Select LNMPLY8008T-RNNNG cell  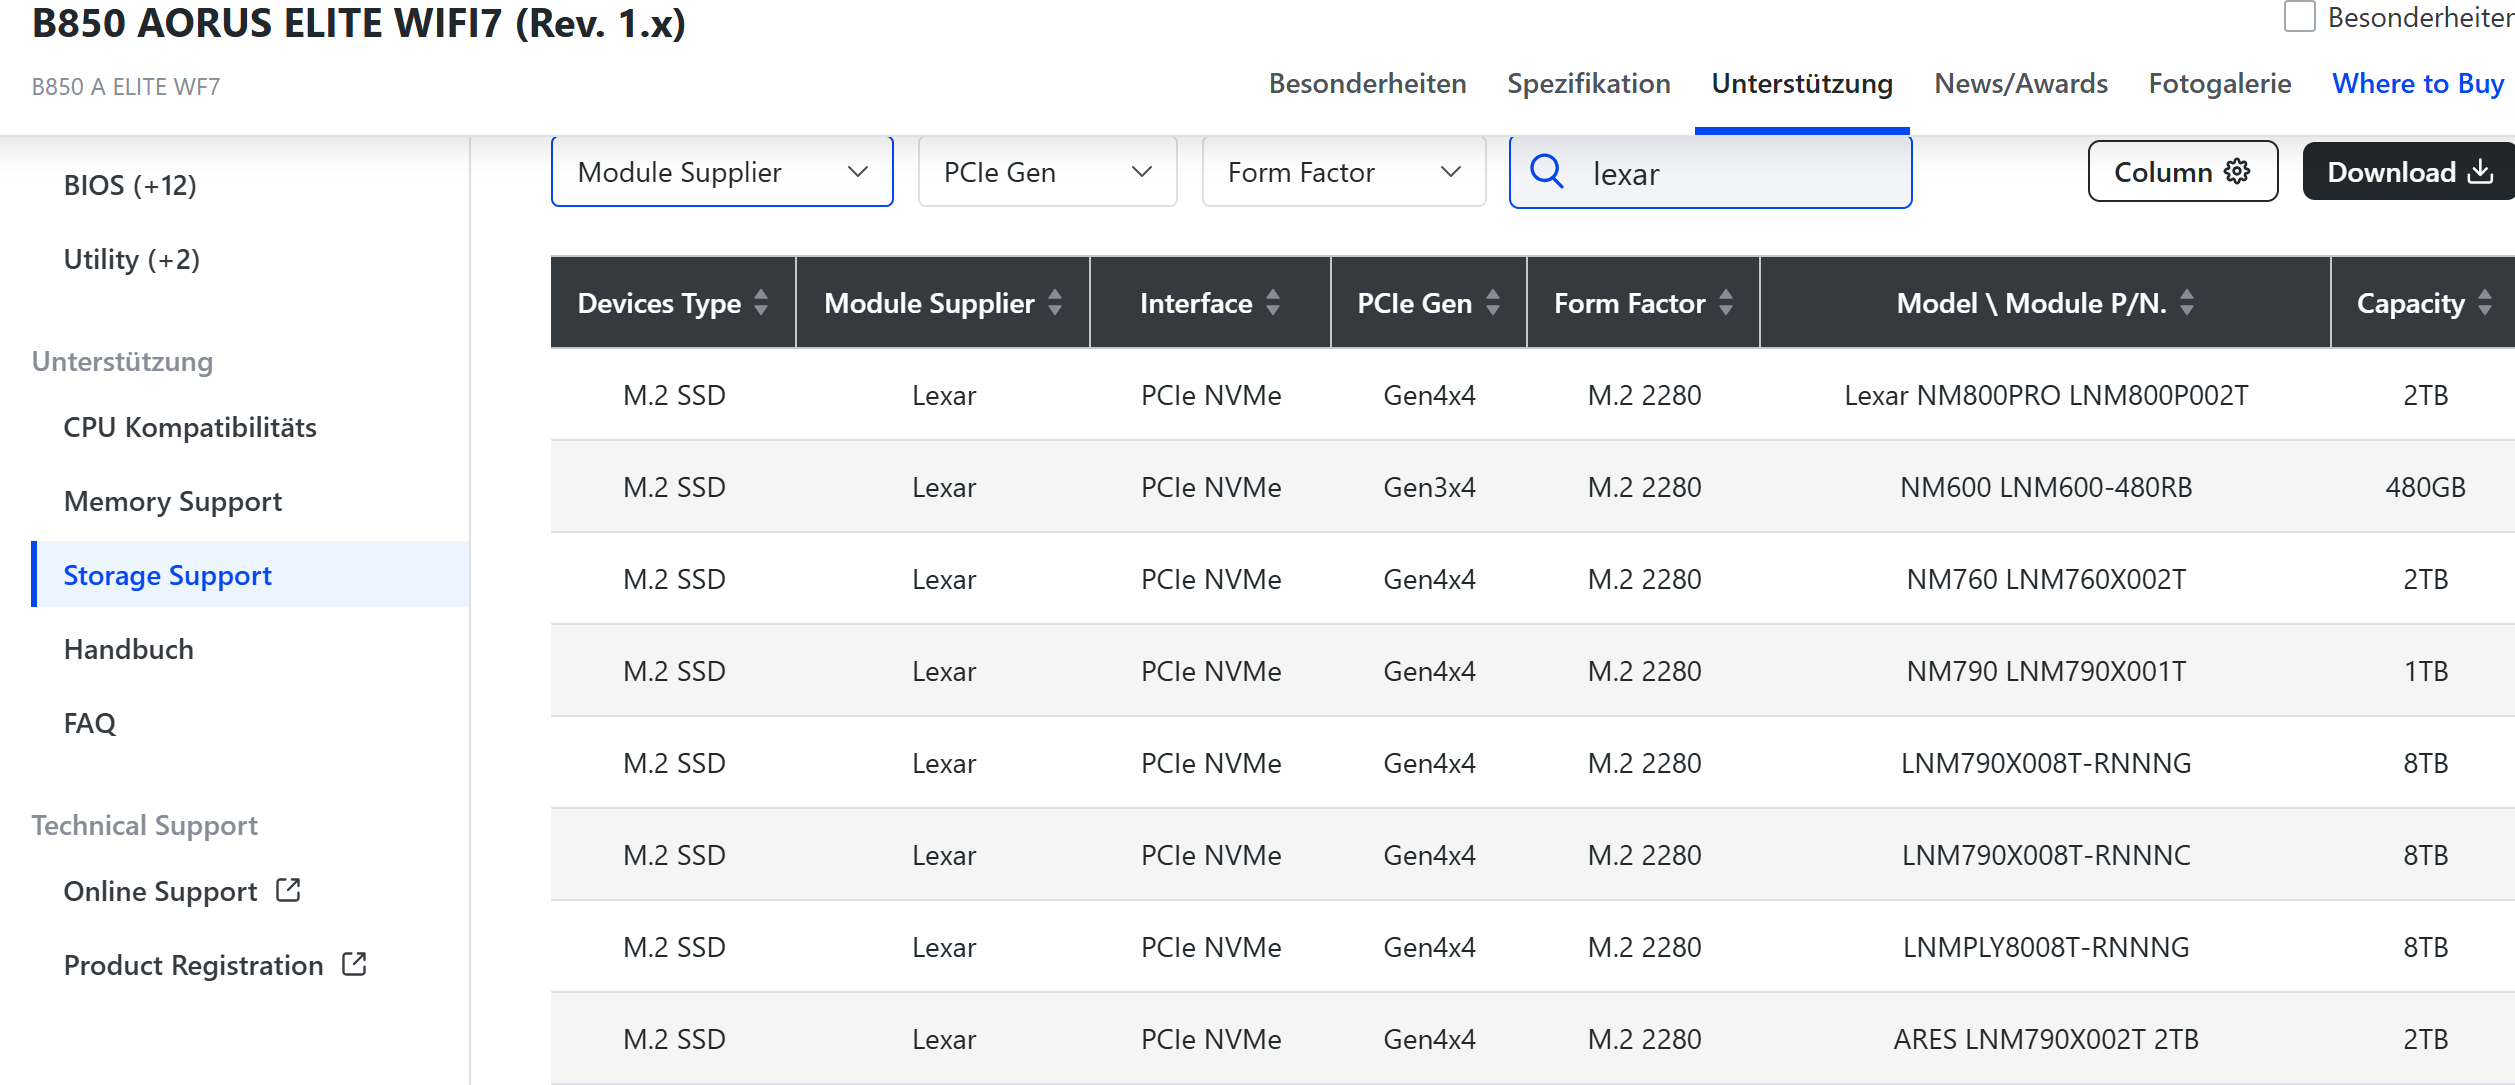click(2046, 947)
